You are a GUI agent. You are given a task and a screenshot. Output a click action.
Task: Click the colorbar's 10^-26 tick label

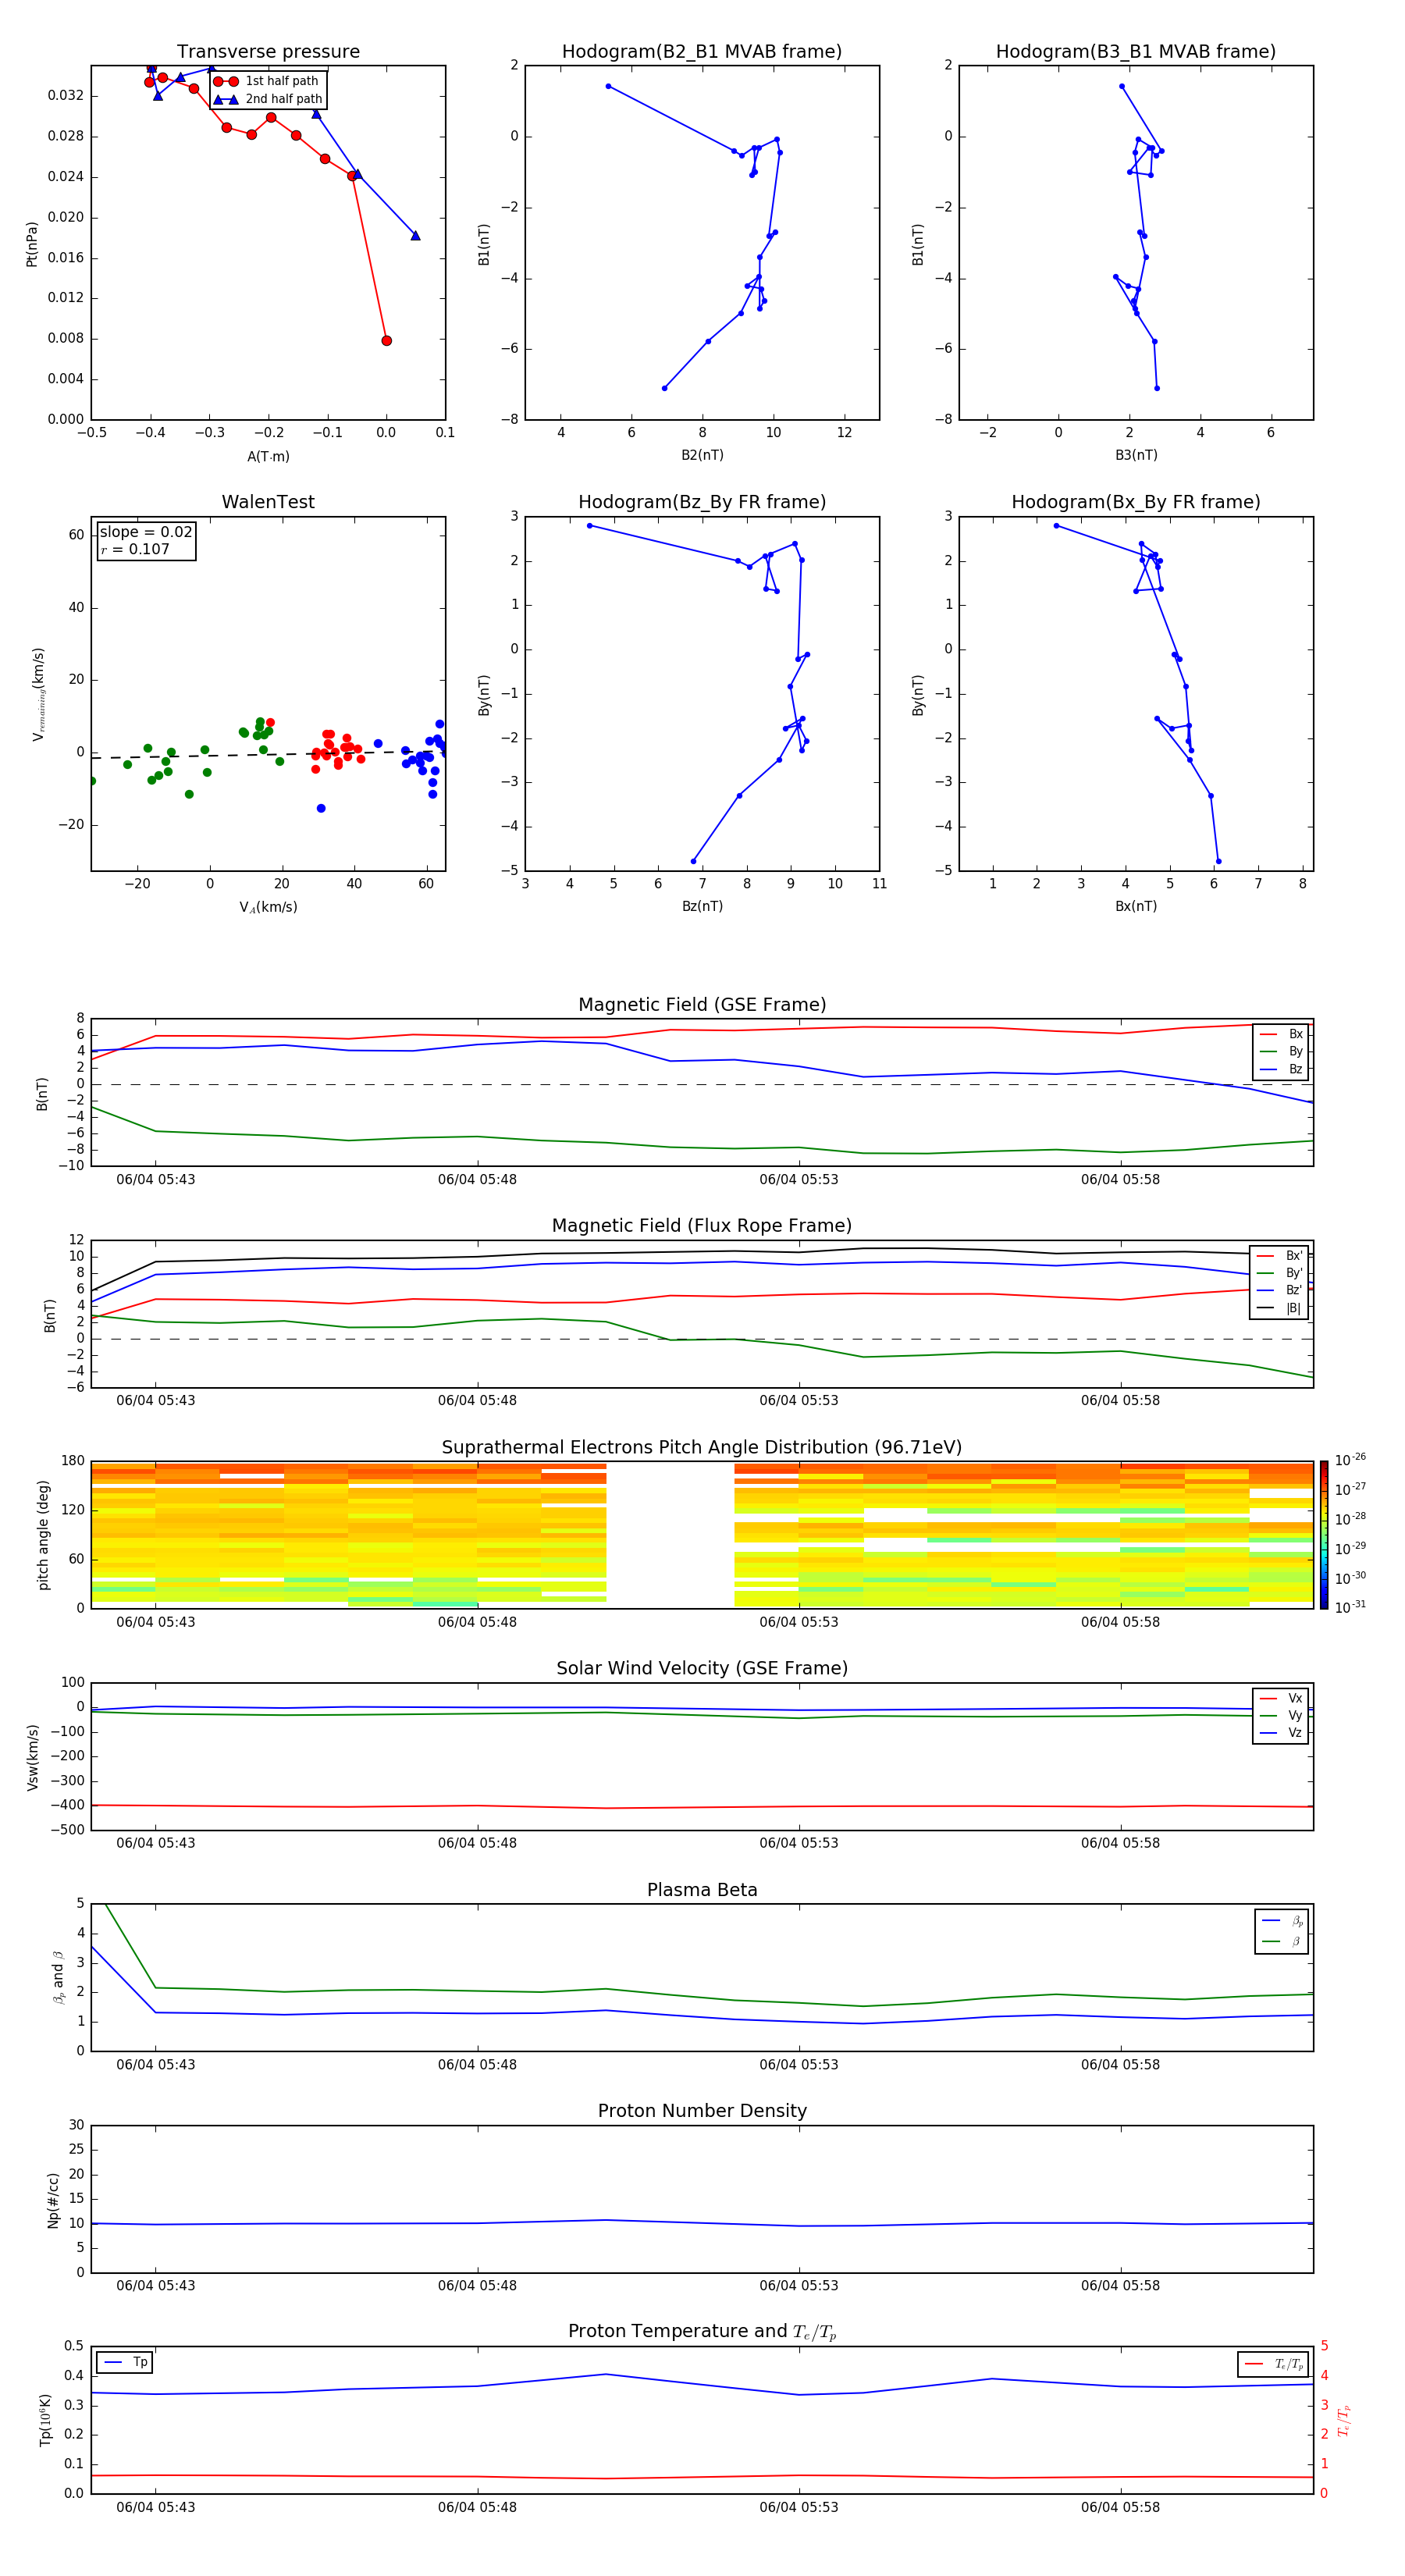[1350, 1460]
